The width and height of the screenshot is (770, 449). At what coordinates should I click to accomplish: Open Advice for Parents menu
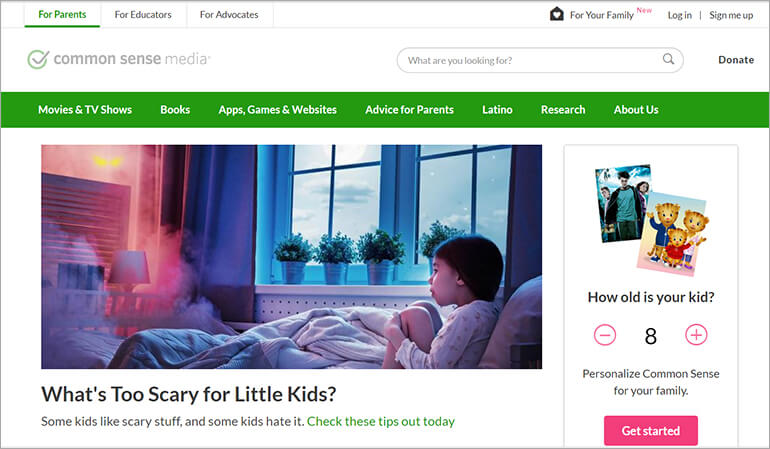point(409,110)
